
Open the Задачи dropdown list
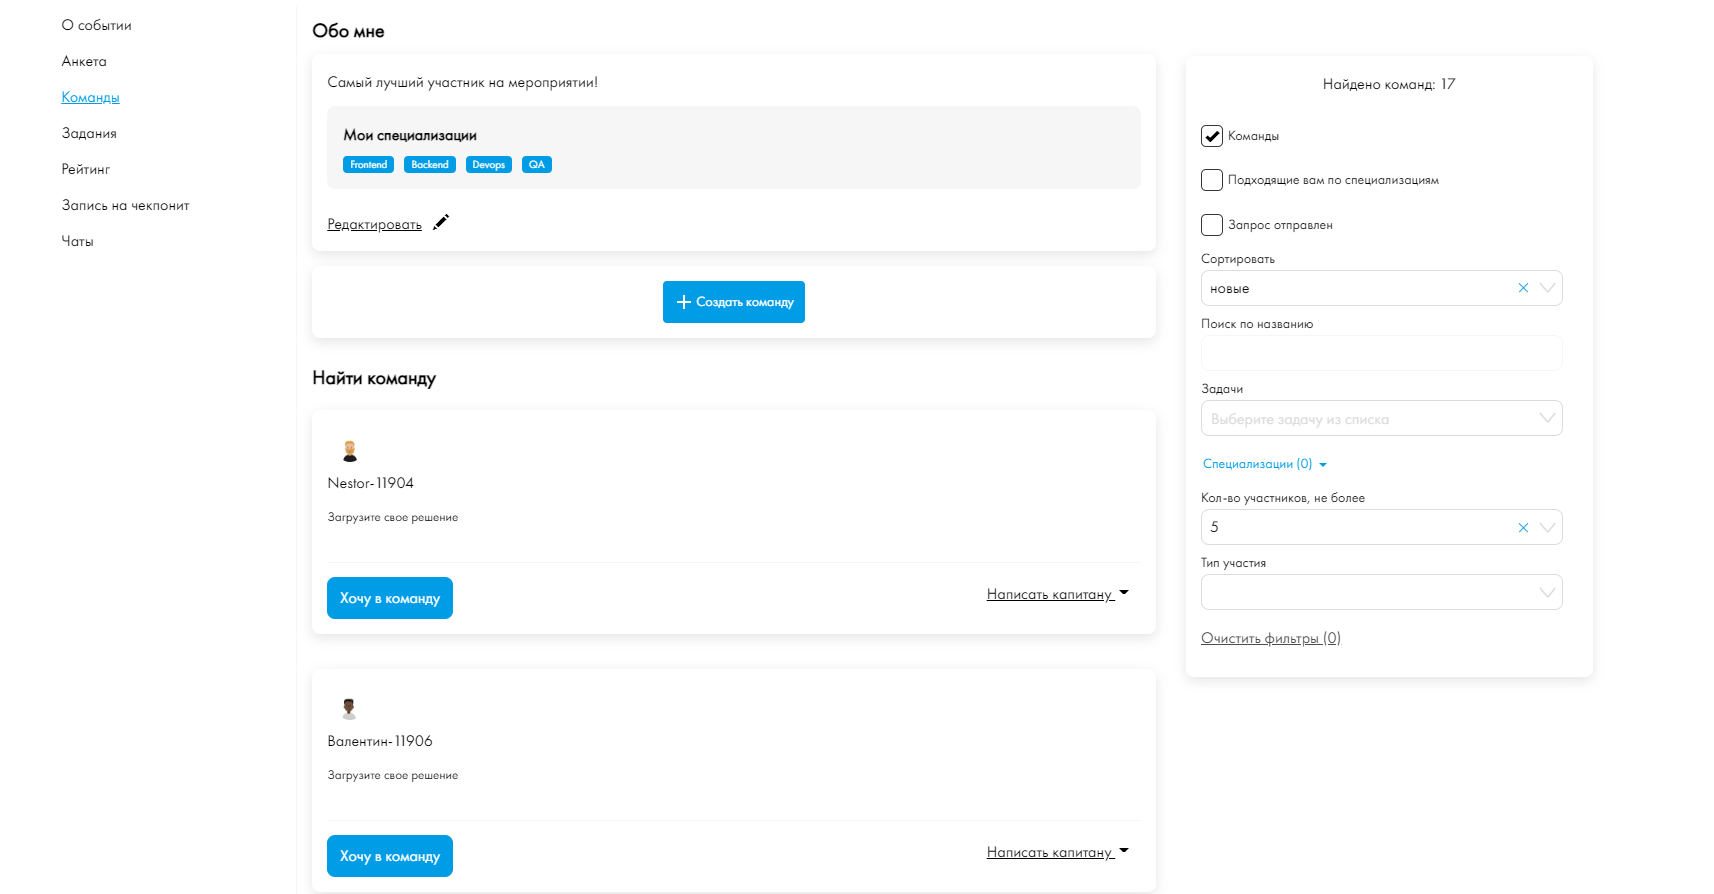pos(1380,419)
